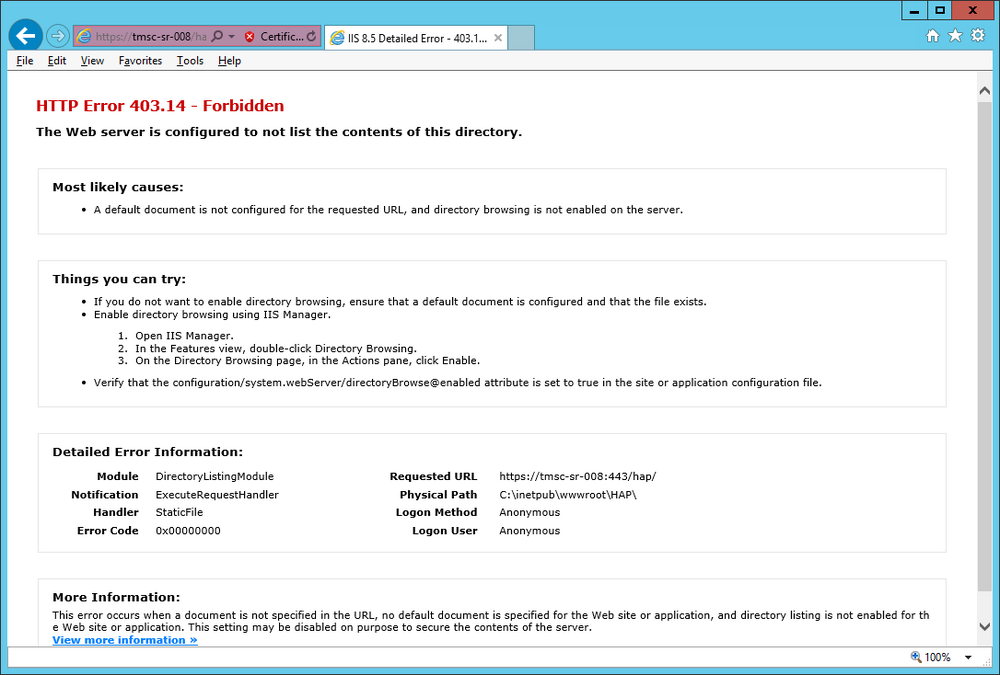Click the More Information heading
This screenshot has width=1000, height=675.
[x=116, y=597]
